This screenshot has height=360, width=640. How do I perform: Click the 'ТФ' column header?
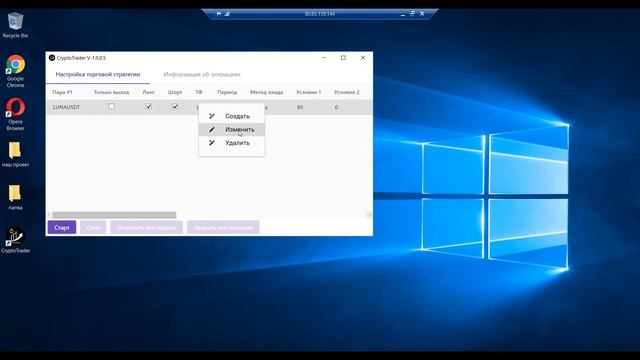click(199, 92)
